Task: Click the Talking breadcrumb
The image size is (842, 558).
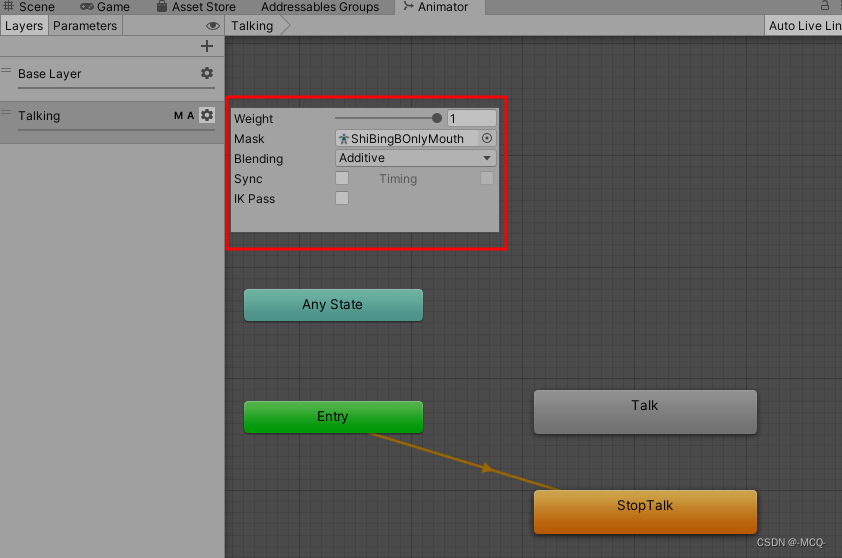Action: pos(252,26)
